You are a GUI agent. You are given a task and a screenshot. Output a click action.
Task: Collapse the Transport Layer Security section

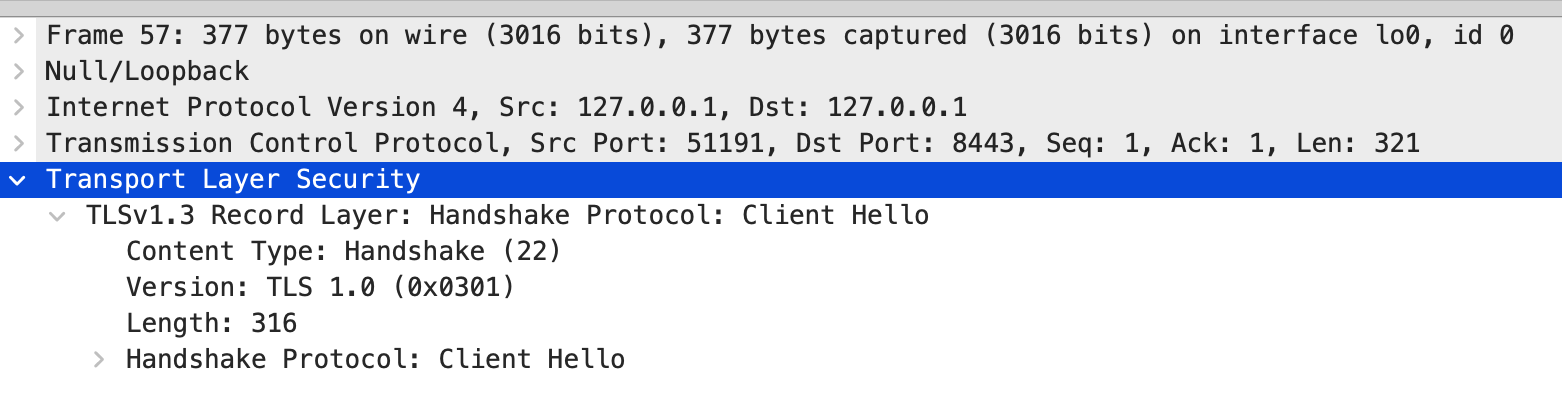tap(18, 180)
